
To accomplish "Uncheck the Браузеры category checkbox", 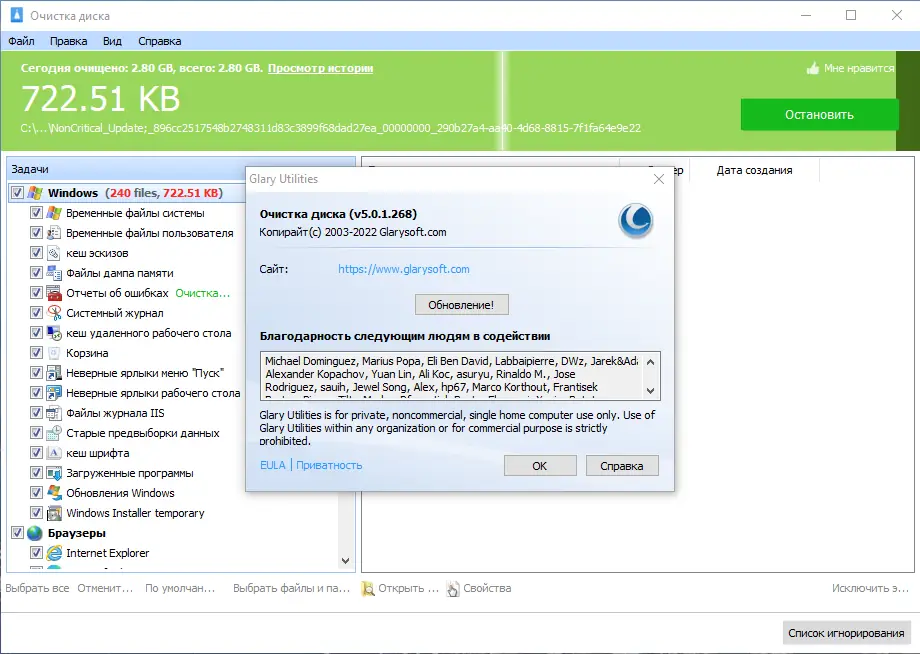I will point(17,533).
